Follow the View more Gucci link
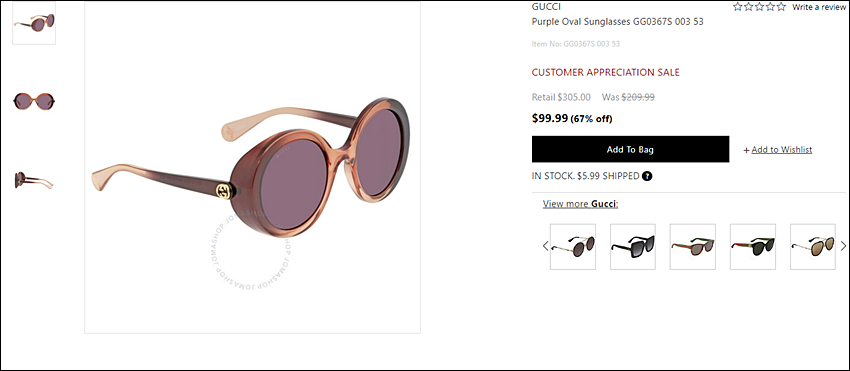Screen dimensions: 850x371 pyautogui.click(x=581, y=204)
